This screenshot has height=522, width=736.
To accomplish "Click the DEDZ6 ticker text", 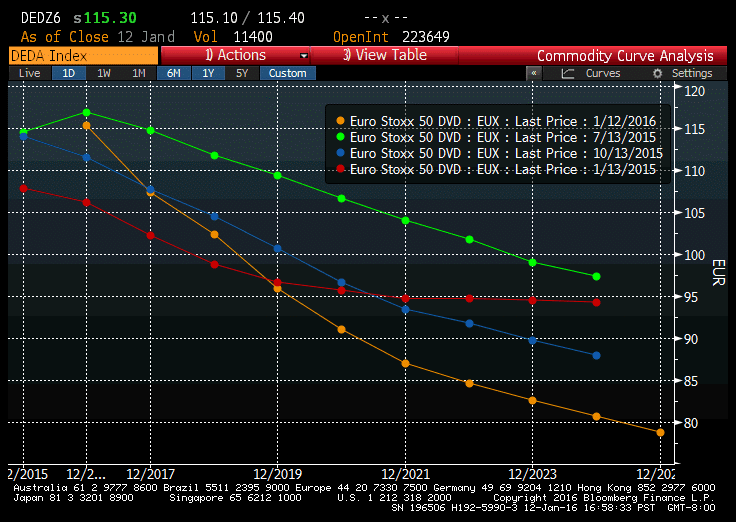I will click(x=41, y=18).
